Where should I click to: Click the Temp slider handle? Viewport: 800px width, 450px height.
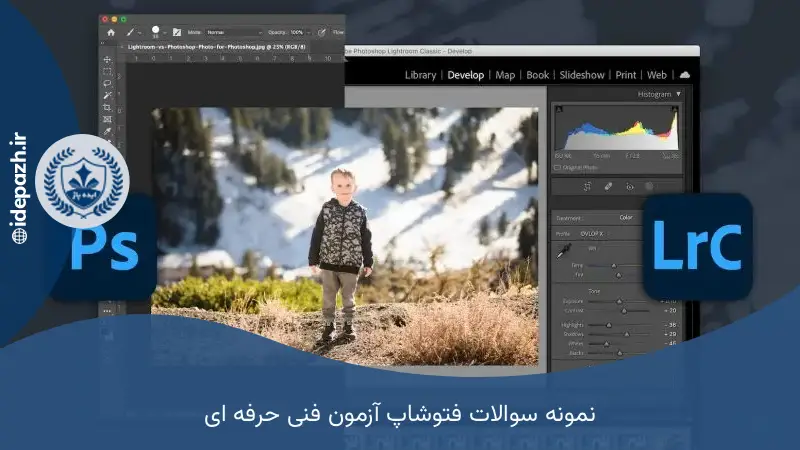(614, 266)
